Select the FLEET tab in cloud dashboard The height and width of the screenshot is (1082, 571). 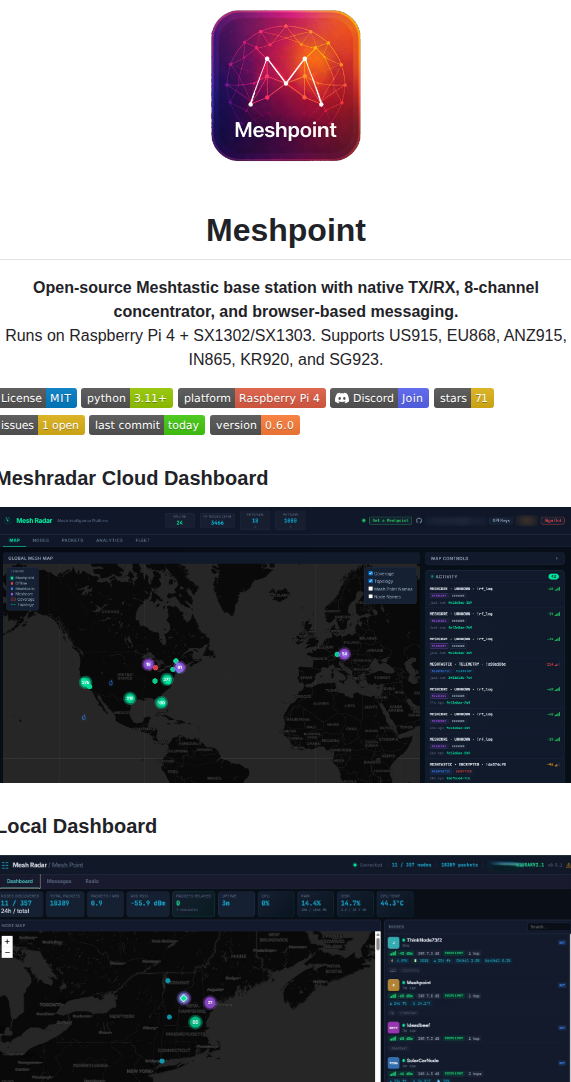[142, 540]
